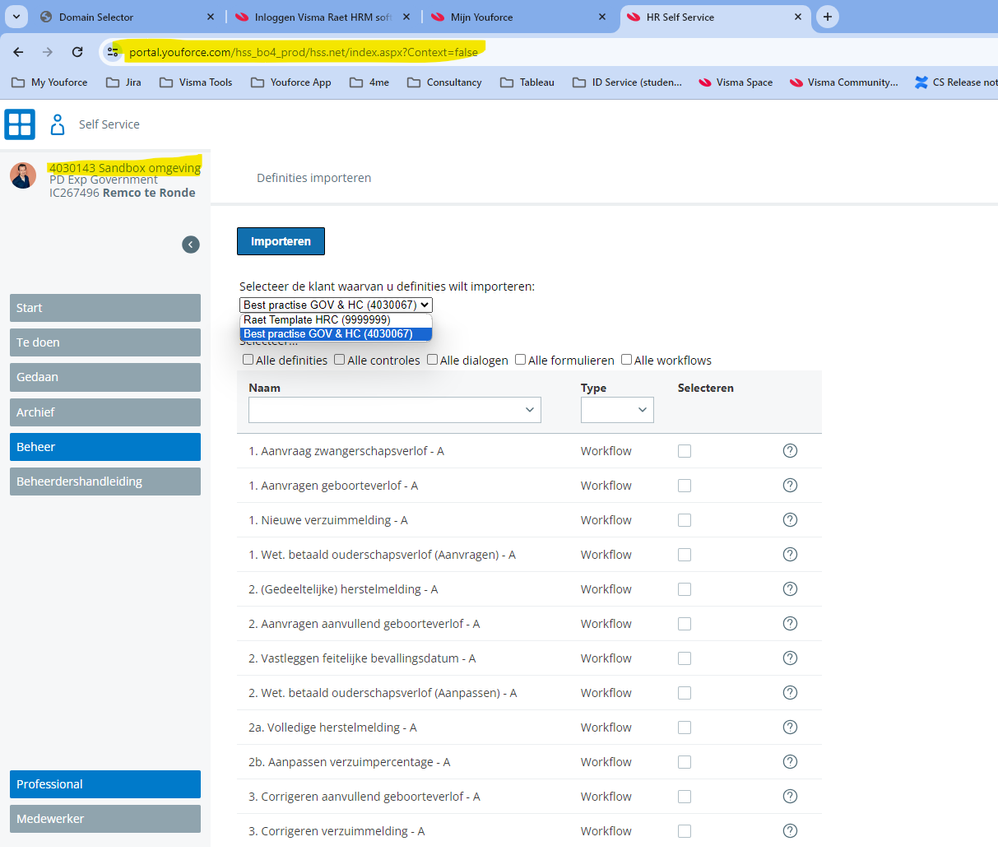This screenshot has height=847, width=998.
Task: Open help icon for Corrigeren verzuimmelding row
Action: pos(790,831)
